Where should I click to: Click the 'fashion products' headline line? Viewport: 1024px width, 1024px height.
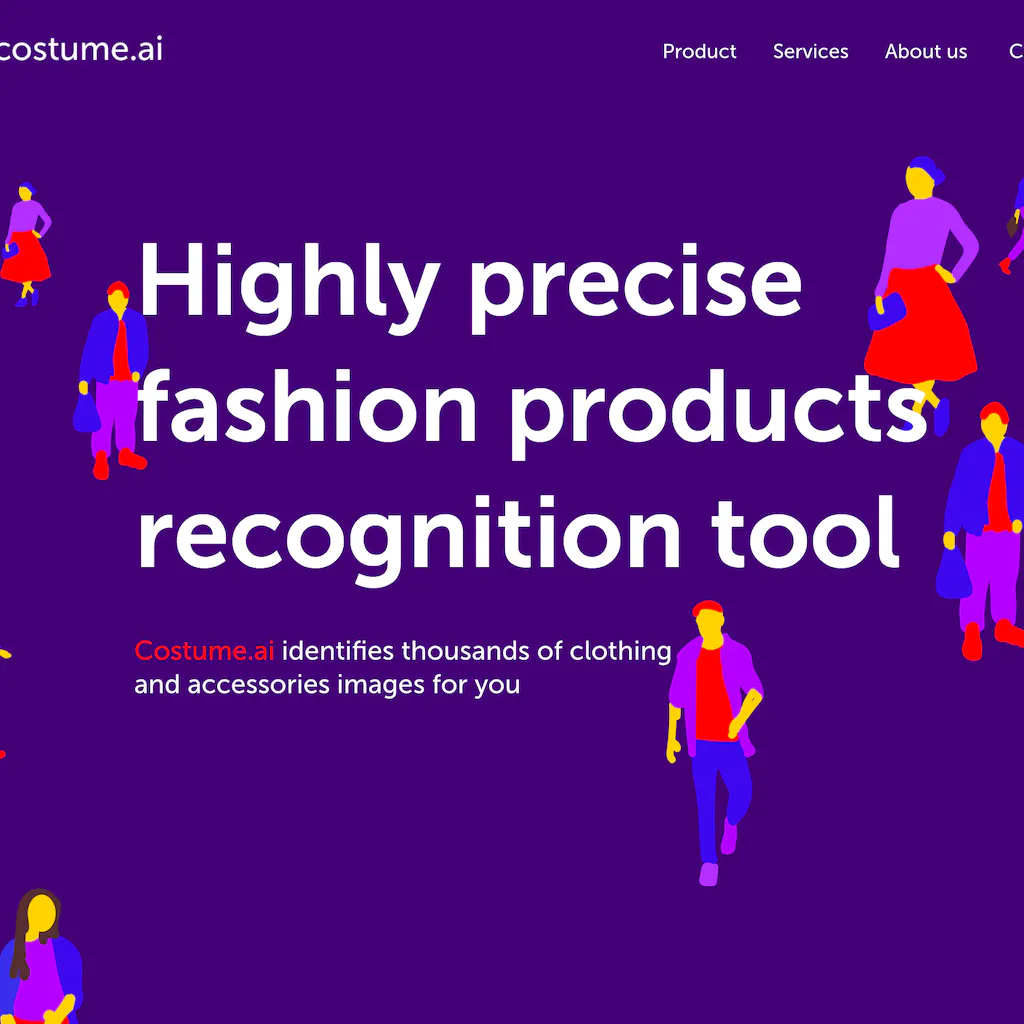point(532,413)
